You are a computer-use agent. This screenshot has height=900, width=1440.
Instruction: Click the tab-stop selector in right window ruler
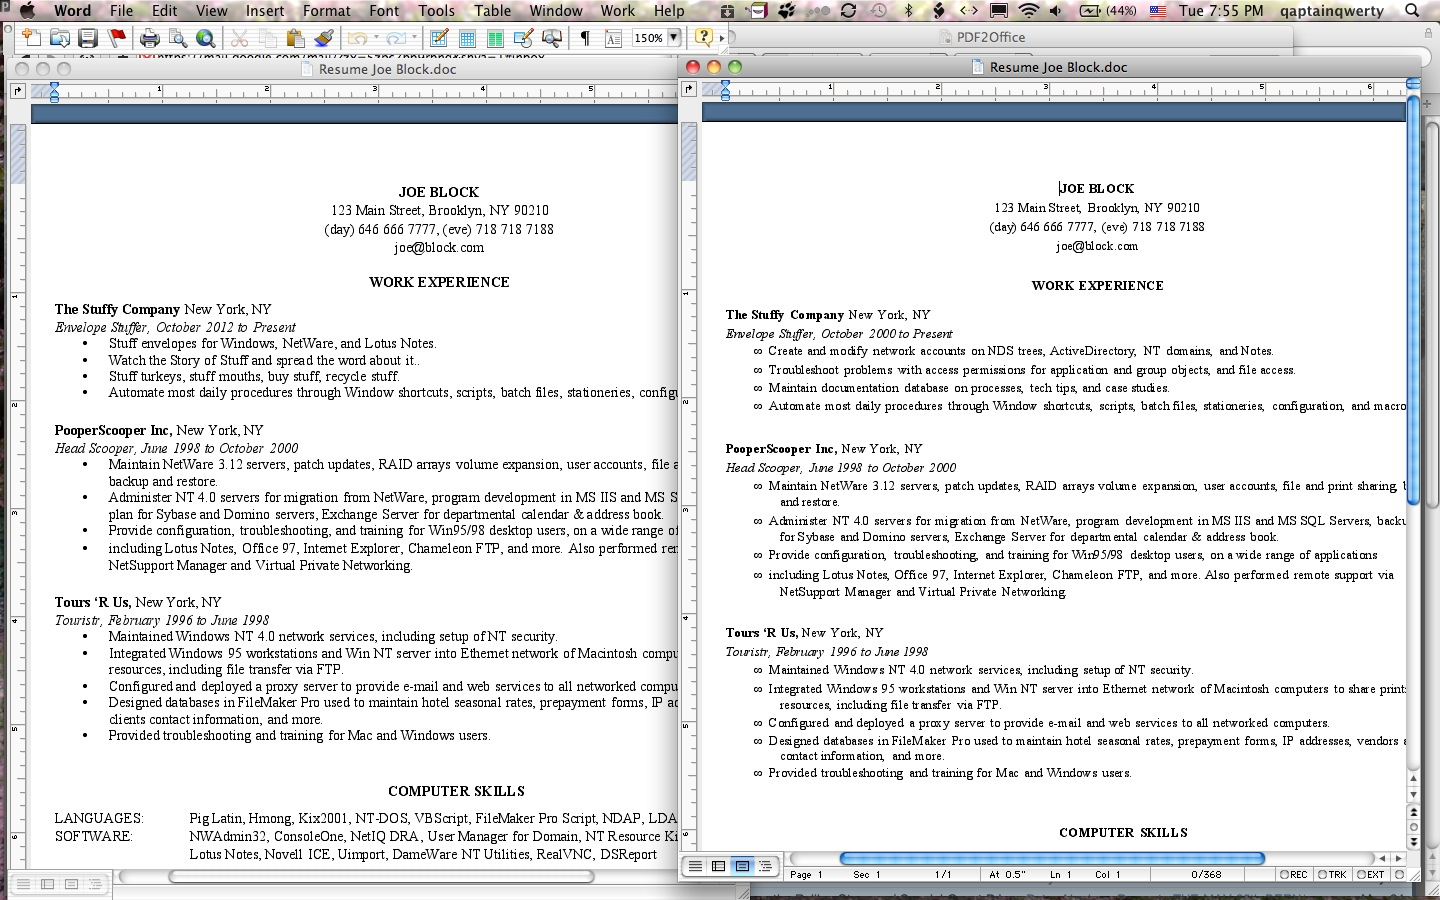point(688,89)
